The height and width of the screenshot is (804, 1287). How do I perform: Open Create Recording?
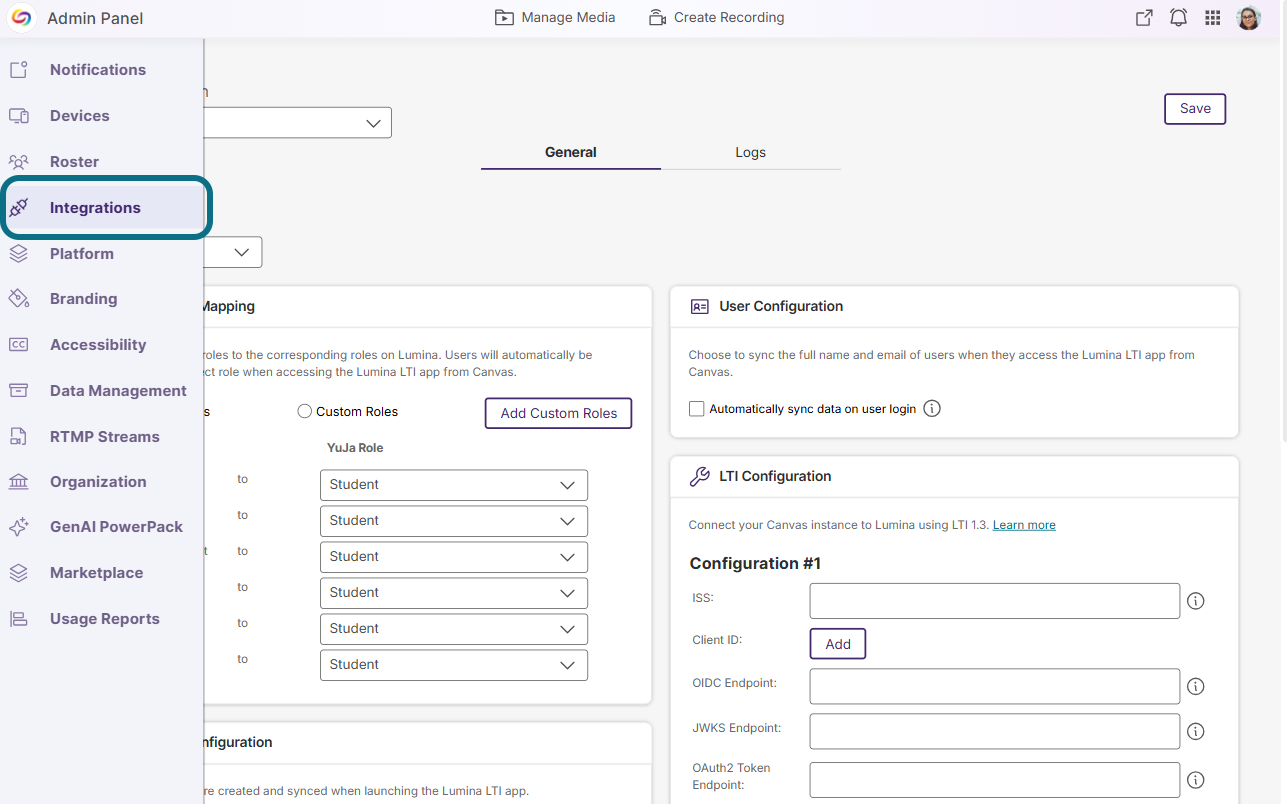716,17
